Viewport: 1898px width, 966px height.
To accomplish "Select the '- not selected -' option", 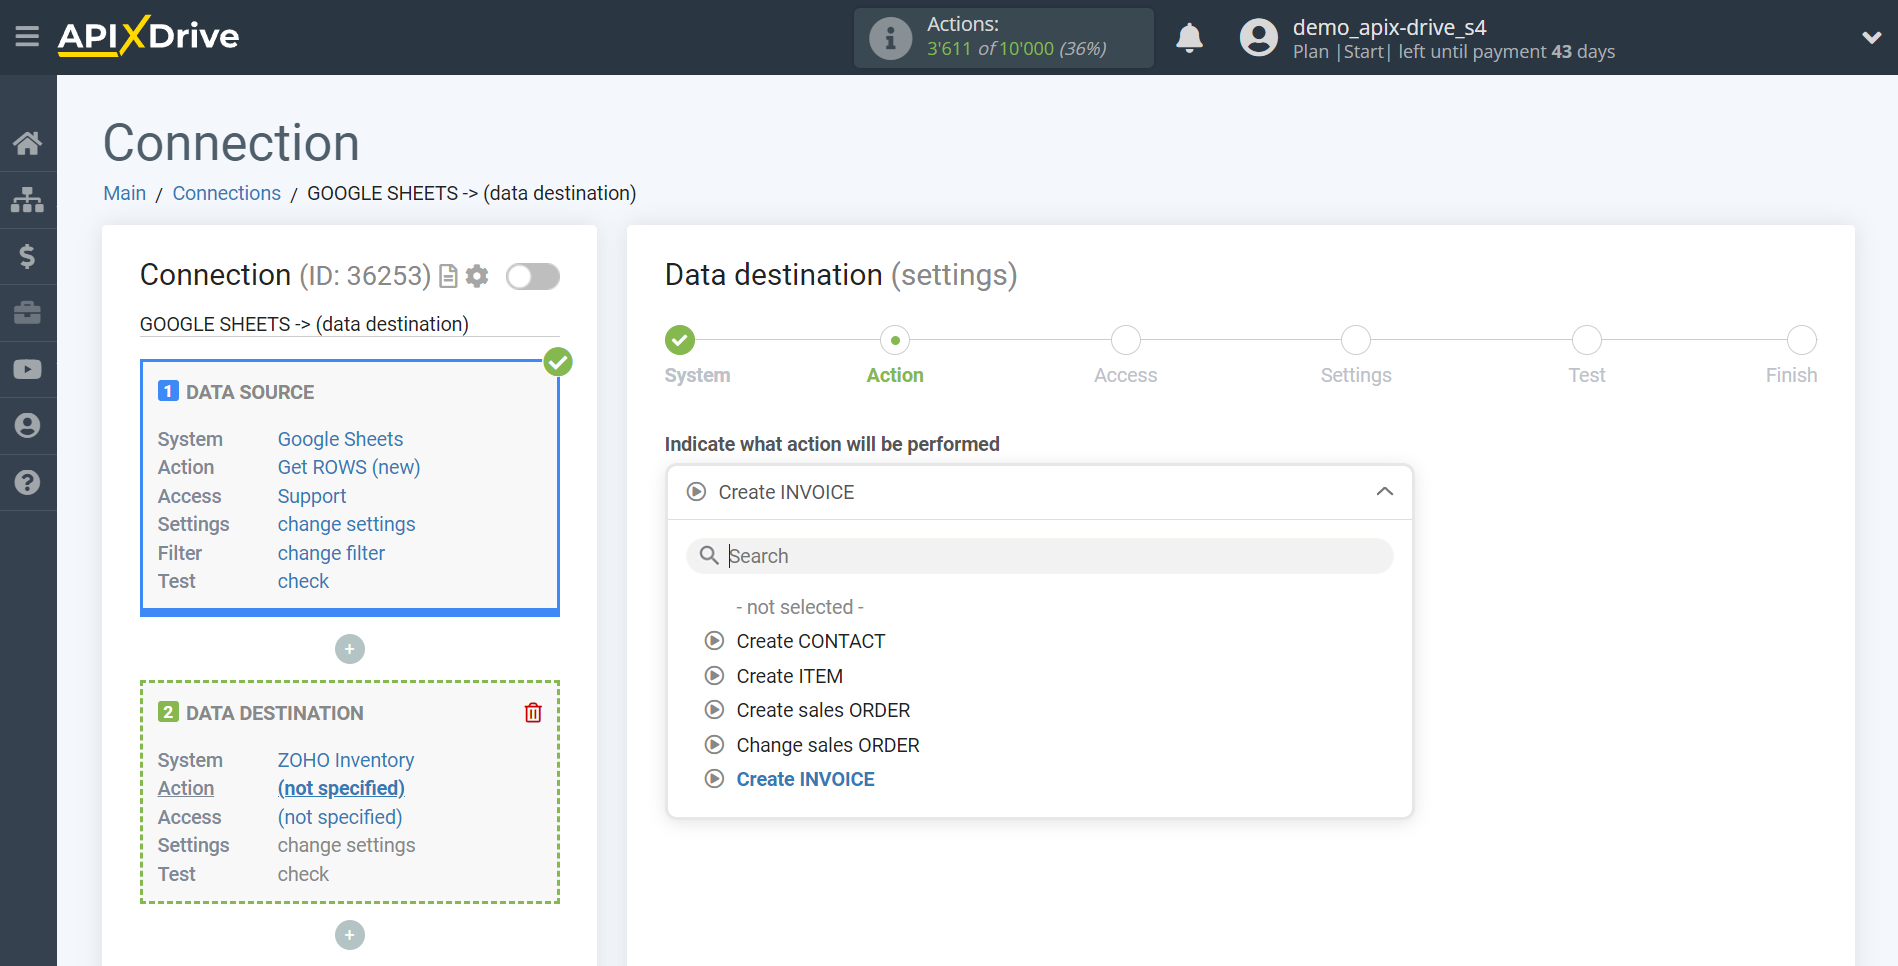I will [x=800, y=607].
